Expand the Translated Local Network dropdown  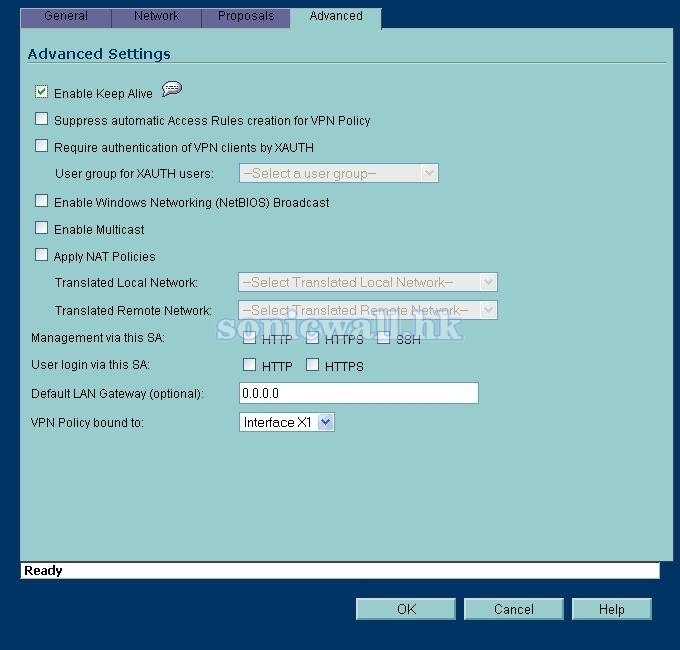(x=367, y=283)
